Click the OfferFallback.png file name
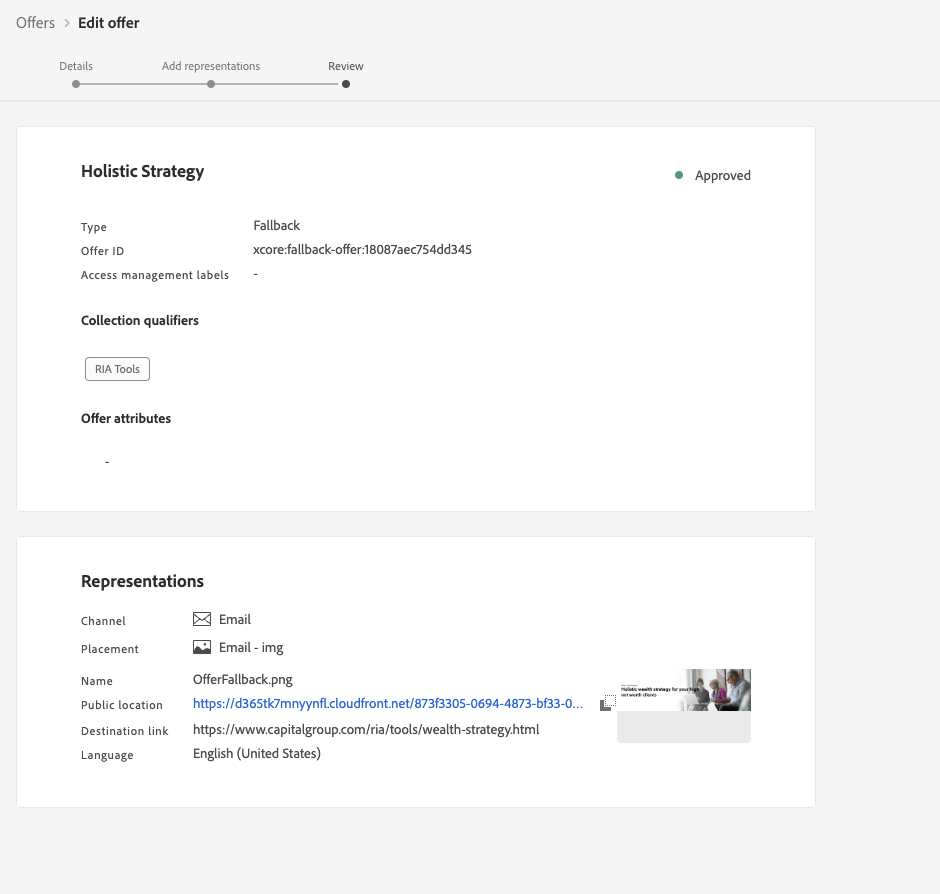This screenshot has height=894, width=940. point(243,679)
